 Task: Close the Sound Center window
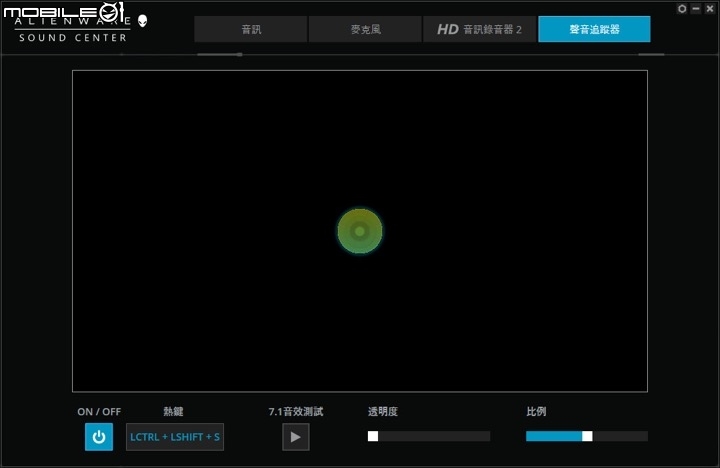710,9
